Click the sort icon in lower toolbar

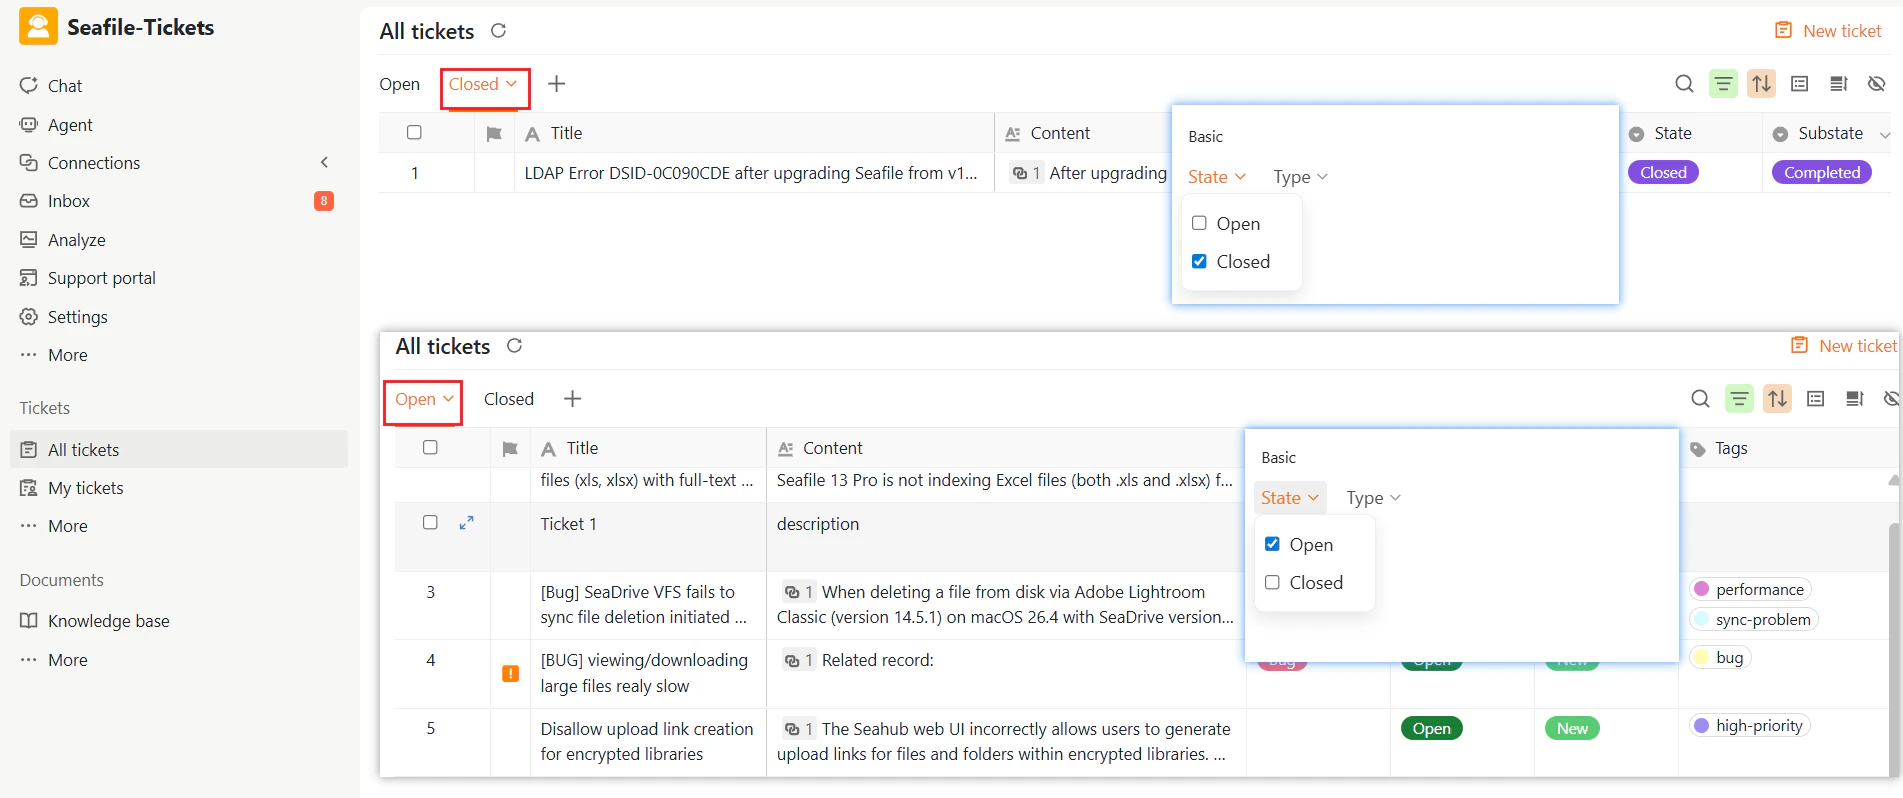(x=1778, y=399)
